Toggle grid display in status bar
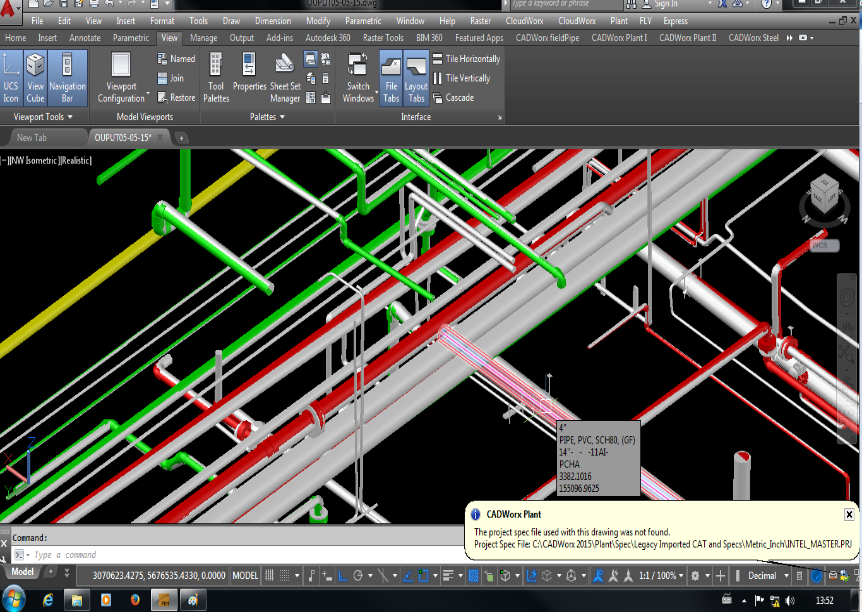This screenshot has height=612, width=862. click(x=270, y=576)
